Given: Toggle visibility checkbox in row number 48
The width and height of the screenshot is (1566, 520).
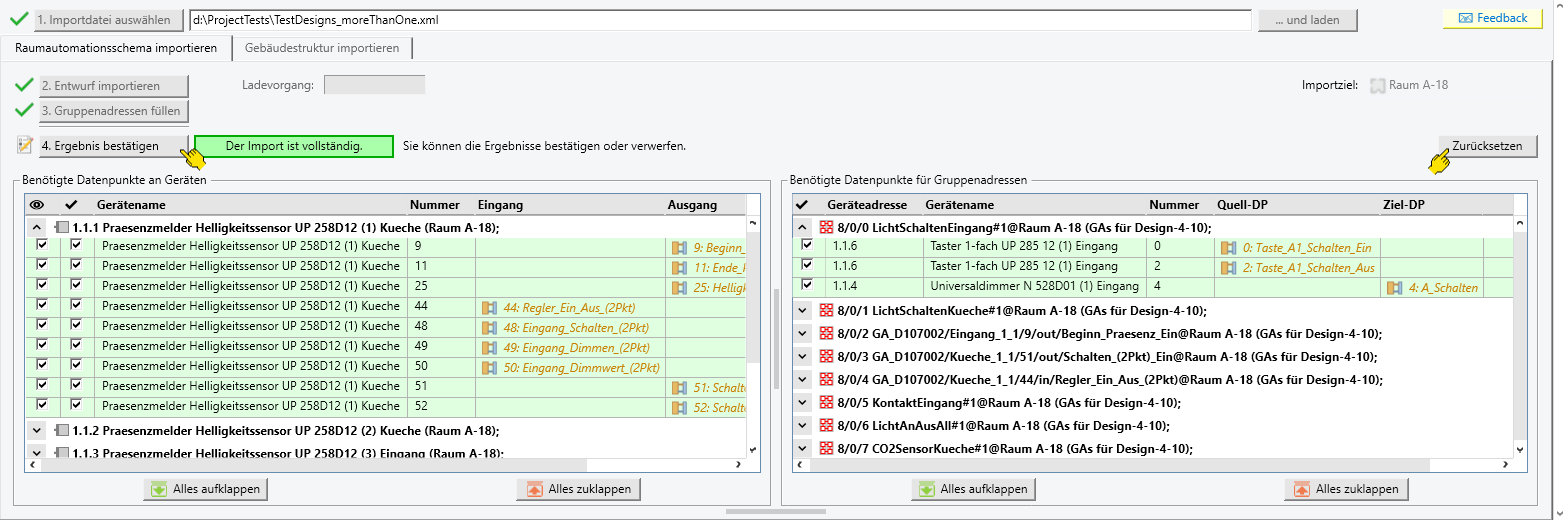Looking at the screenshot, I should coord(42,325).
